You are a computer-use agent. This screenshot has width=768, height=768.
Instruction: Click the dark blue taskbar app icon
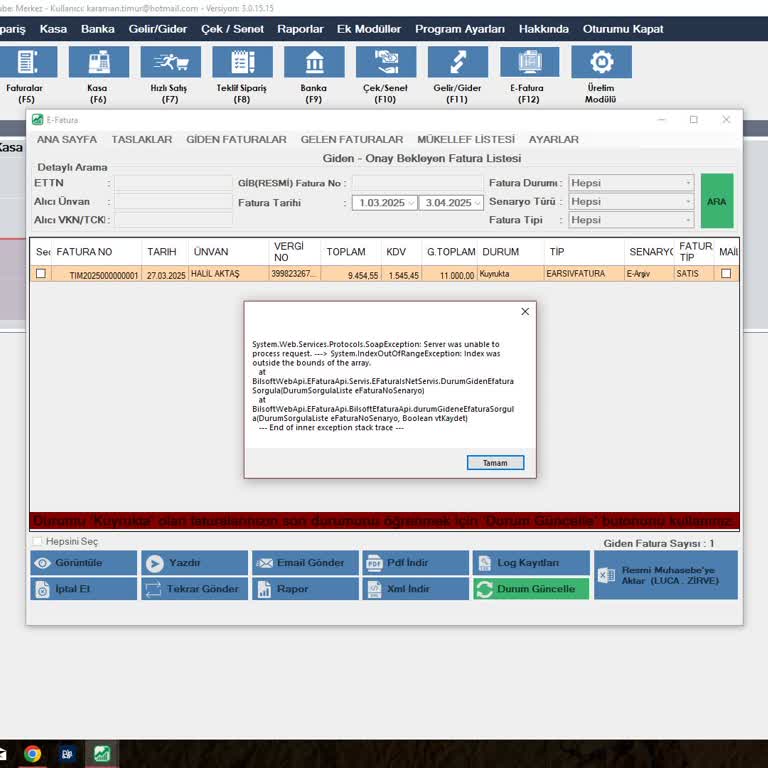coord(67,753)
